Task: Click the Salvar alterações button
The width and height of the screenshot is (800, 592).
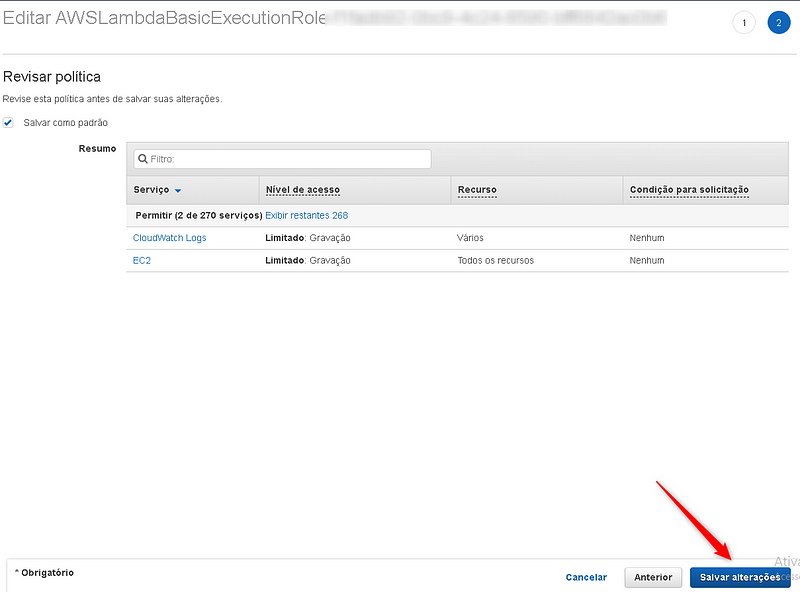Action: [x=740, y=577]
